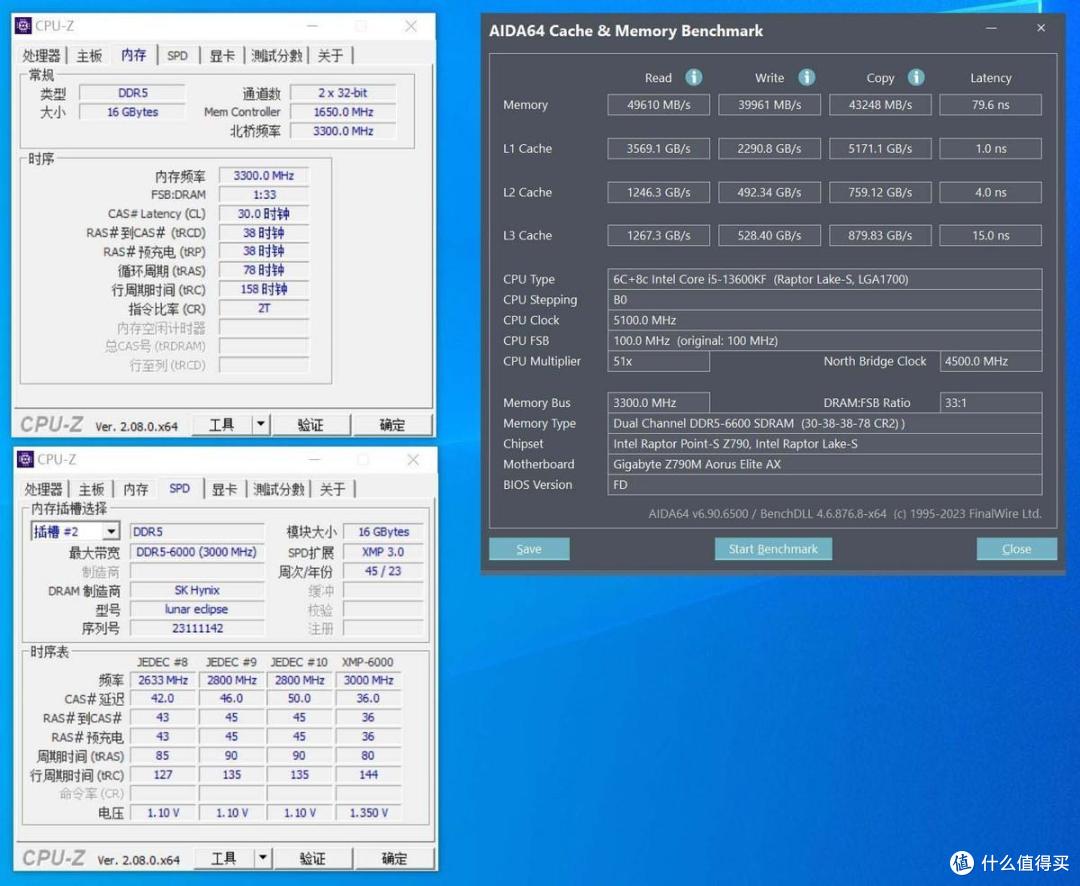Expand 工具 dropdown arrow in bottom CPU-Z window
Viewport: 1080px width, 886px height.
263,858
